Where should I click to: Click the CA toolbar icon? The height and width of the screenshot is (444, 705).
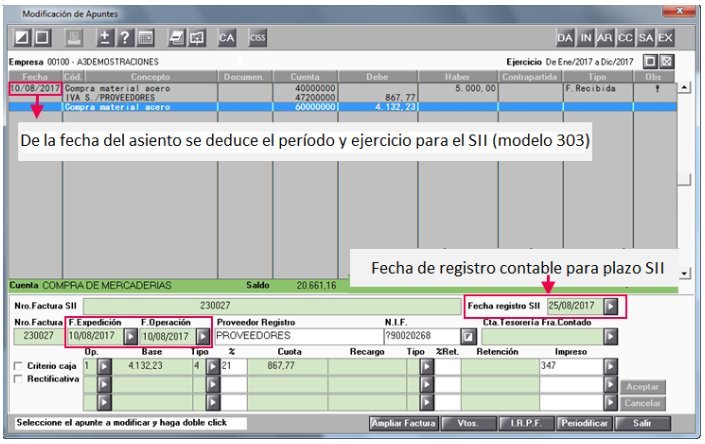click(x=227, y=37)
